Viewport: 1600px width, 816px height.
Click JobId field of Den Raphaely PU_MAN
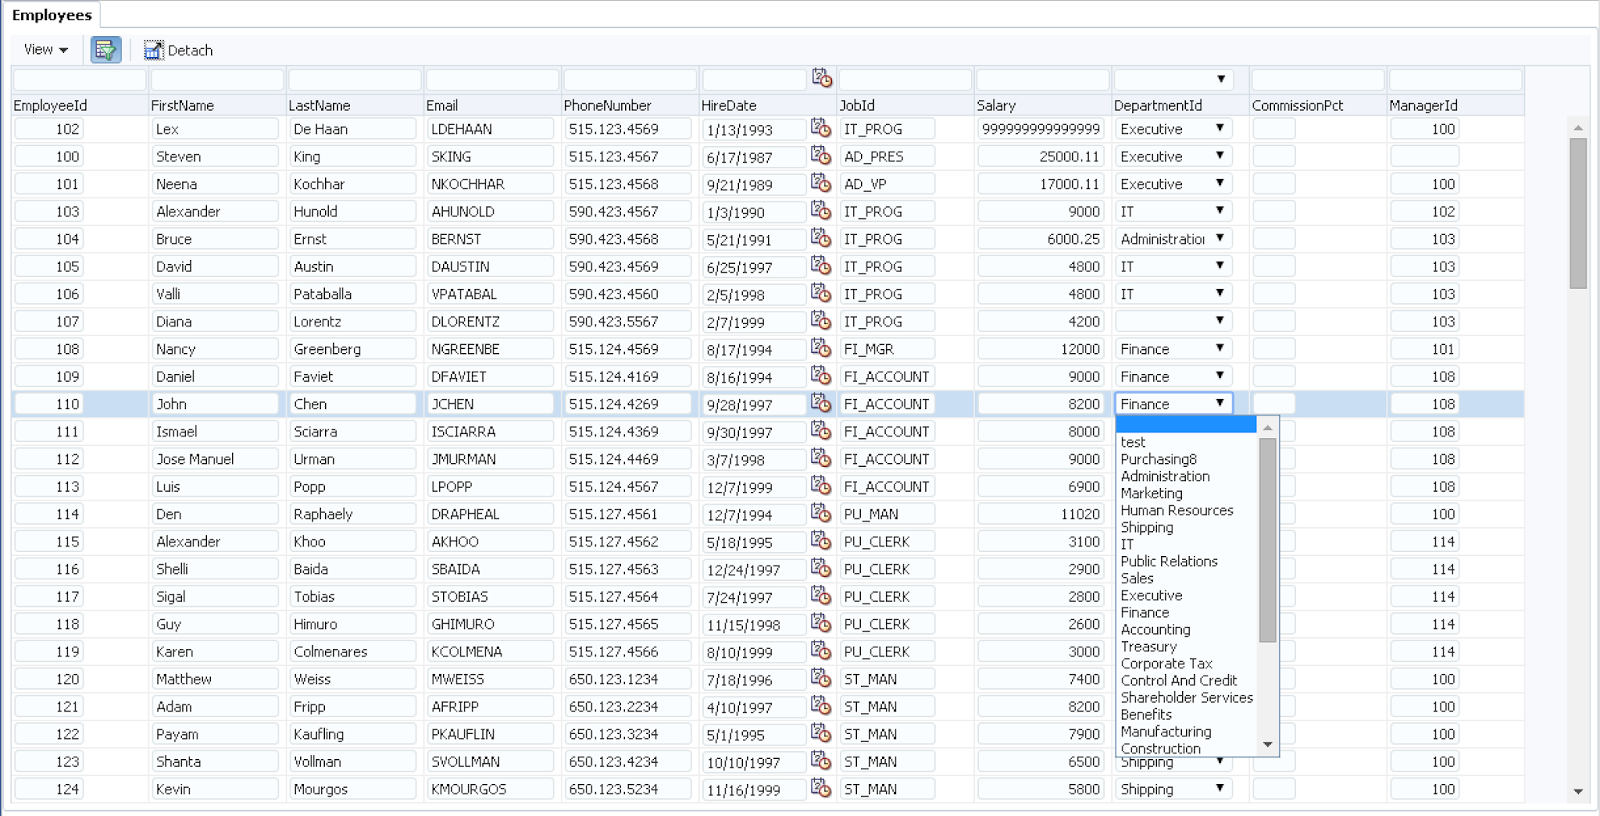886,514
